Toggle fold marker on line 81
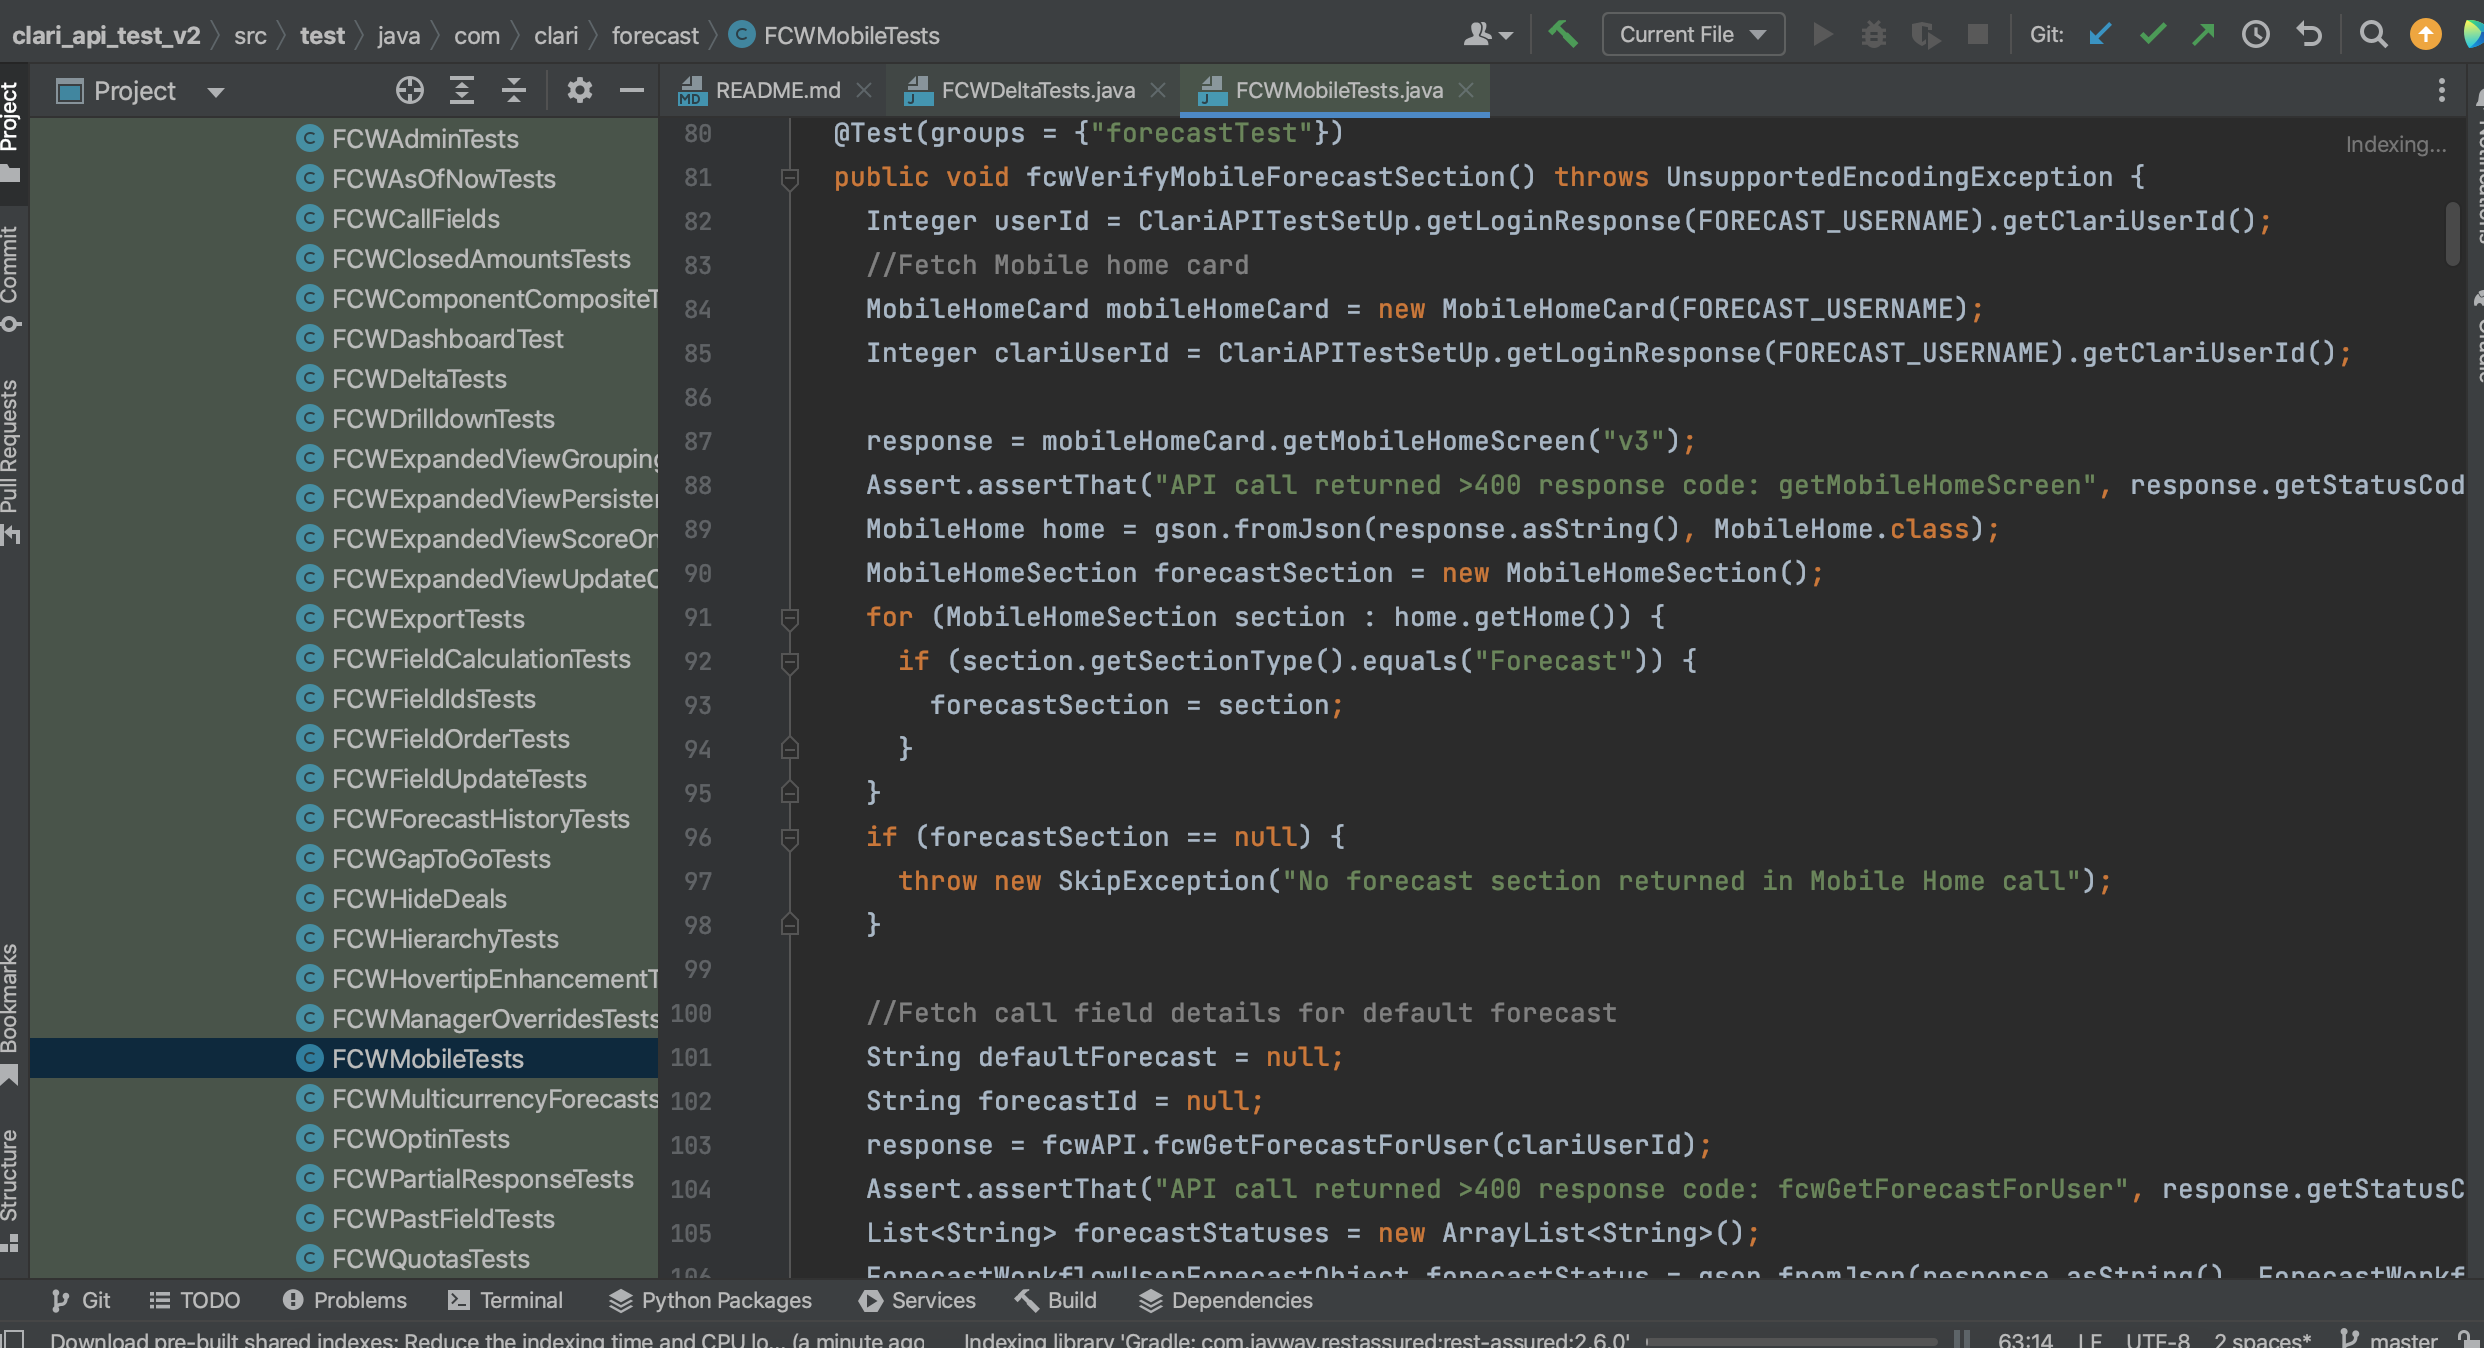The width and height of the screenshot is (2484, 1348). pyautogui.click(x=789, y=178)
